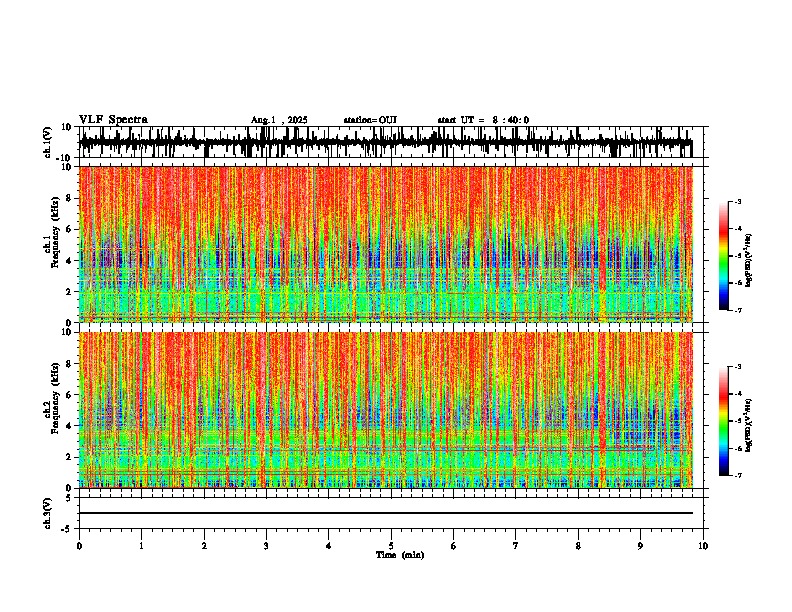The image size is (792, 612).
Task: Click the time-axis tick label '5'
Action: click(391, 546)
